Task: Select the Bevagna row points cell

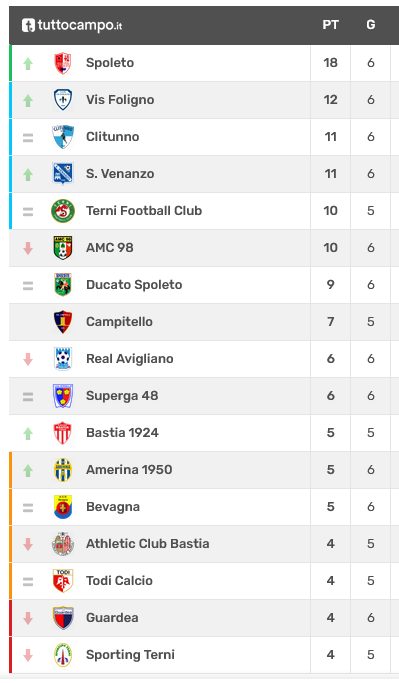Action: click(331, 507)
